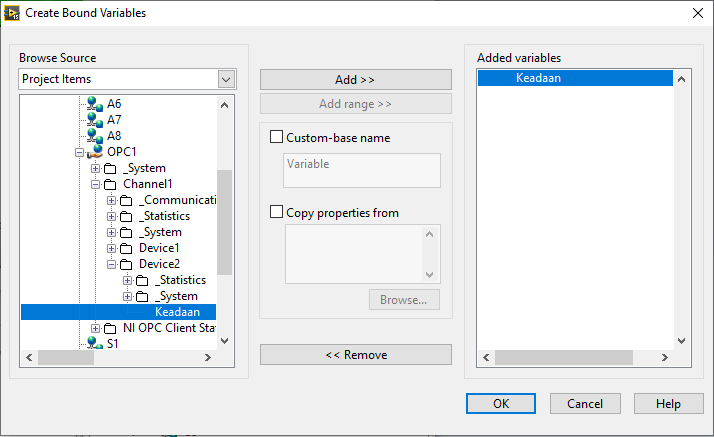Select the A7 tree item label
Viewport: 714px width, 437px height.
tap(114, 120)
